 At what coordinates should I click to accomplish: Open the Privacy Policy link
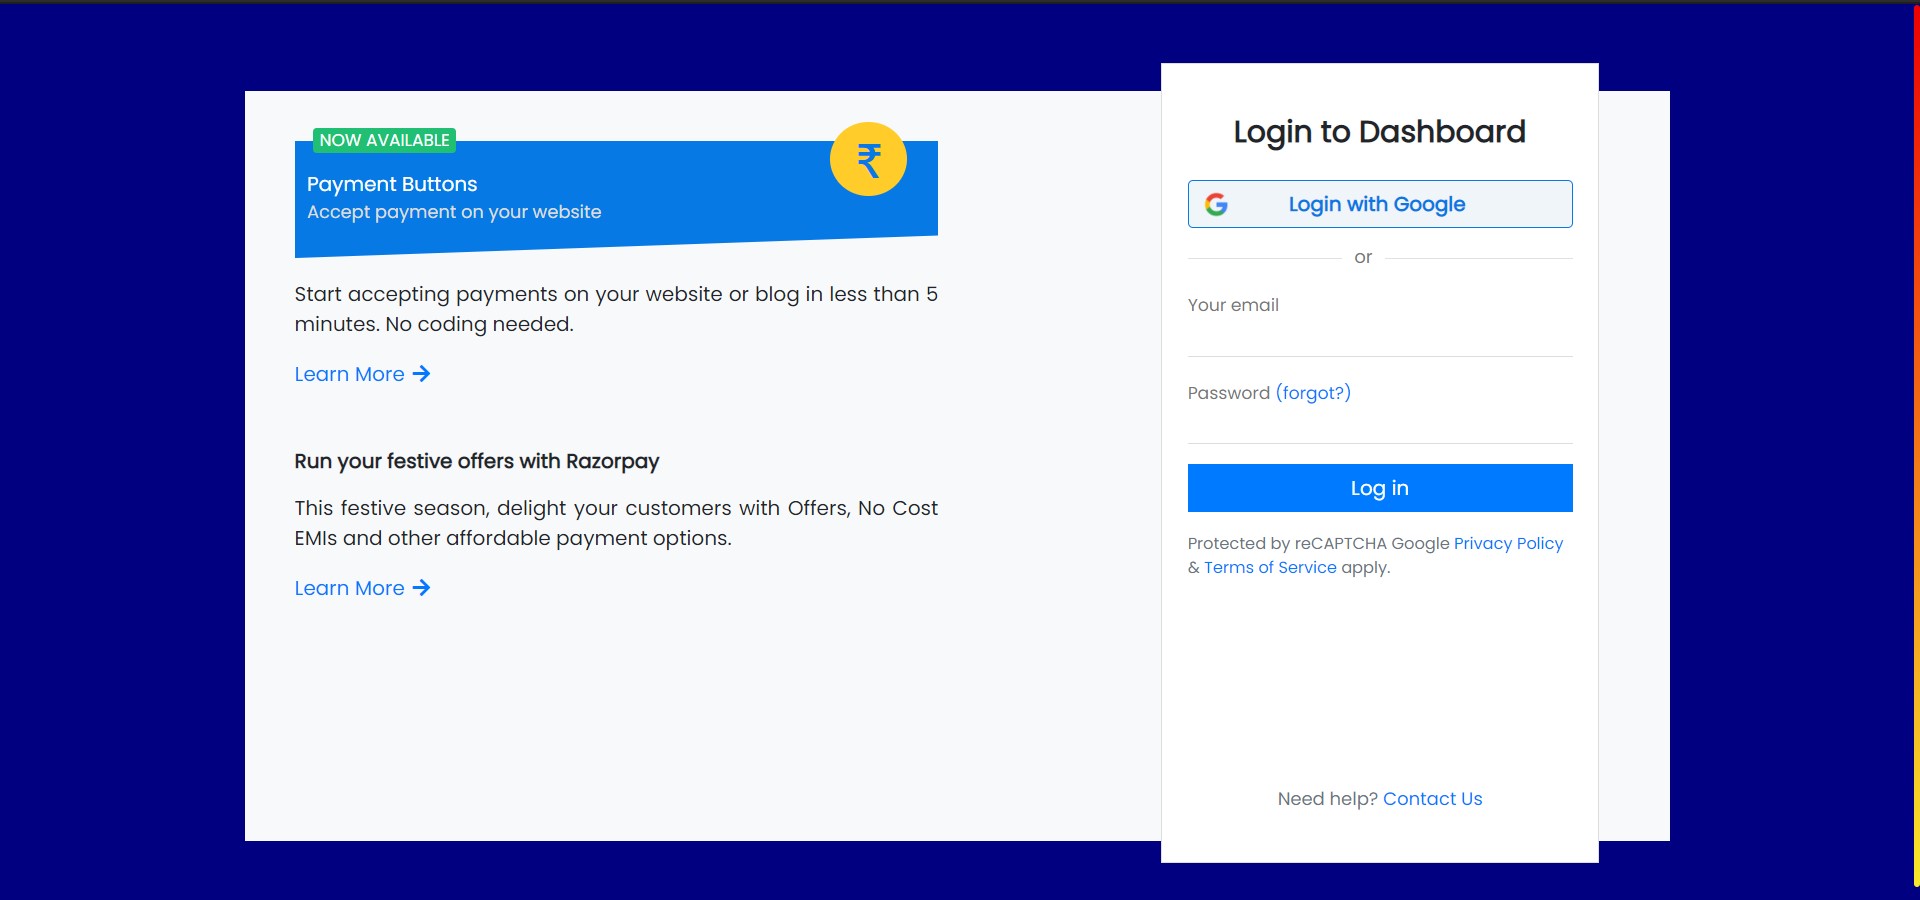1508,543
